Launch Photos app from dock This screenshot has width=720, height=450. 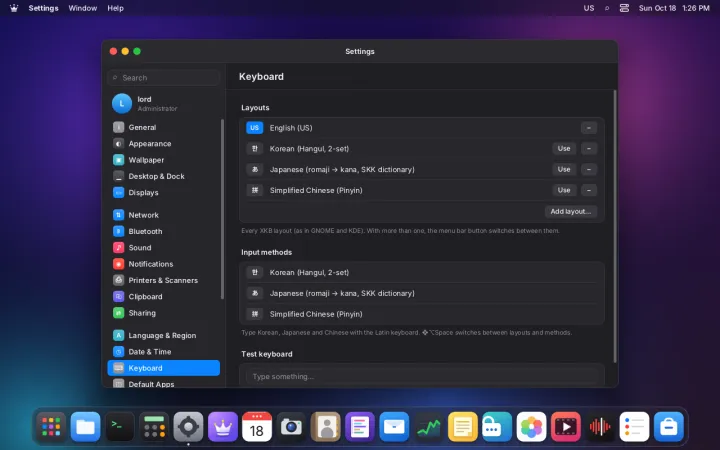click(531, 427)
